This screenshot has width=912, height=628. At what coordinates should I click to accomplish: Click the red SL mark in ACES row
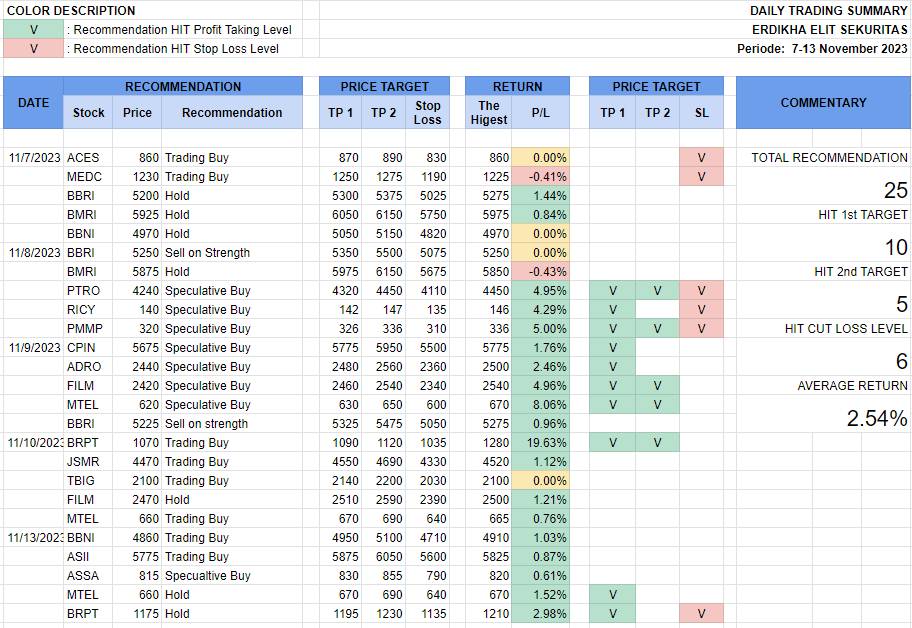pyautogui.click(x=701, y=158)
